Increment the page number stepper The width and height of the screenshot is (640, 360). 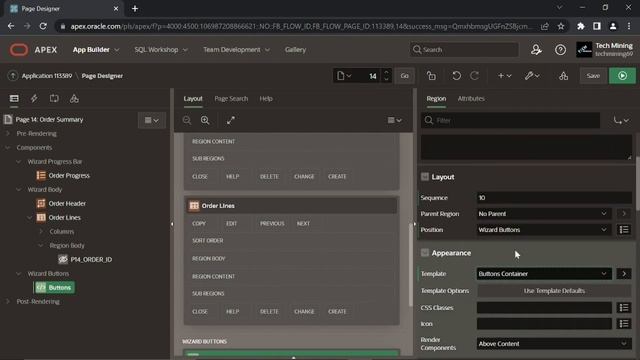(386, 72)
